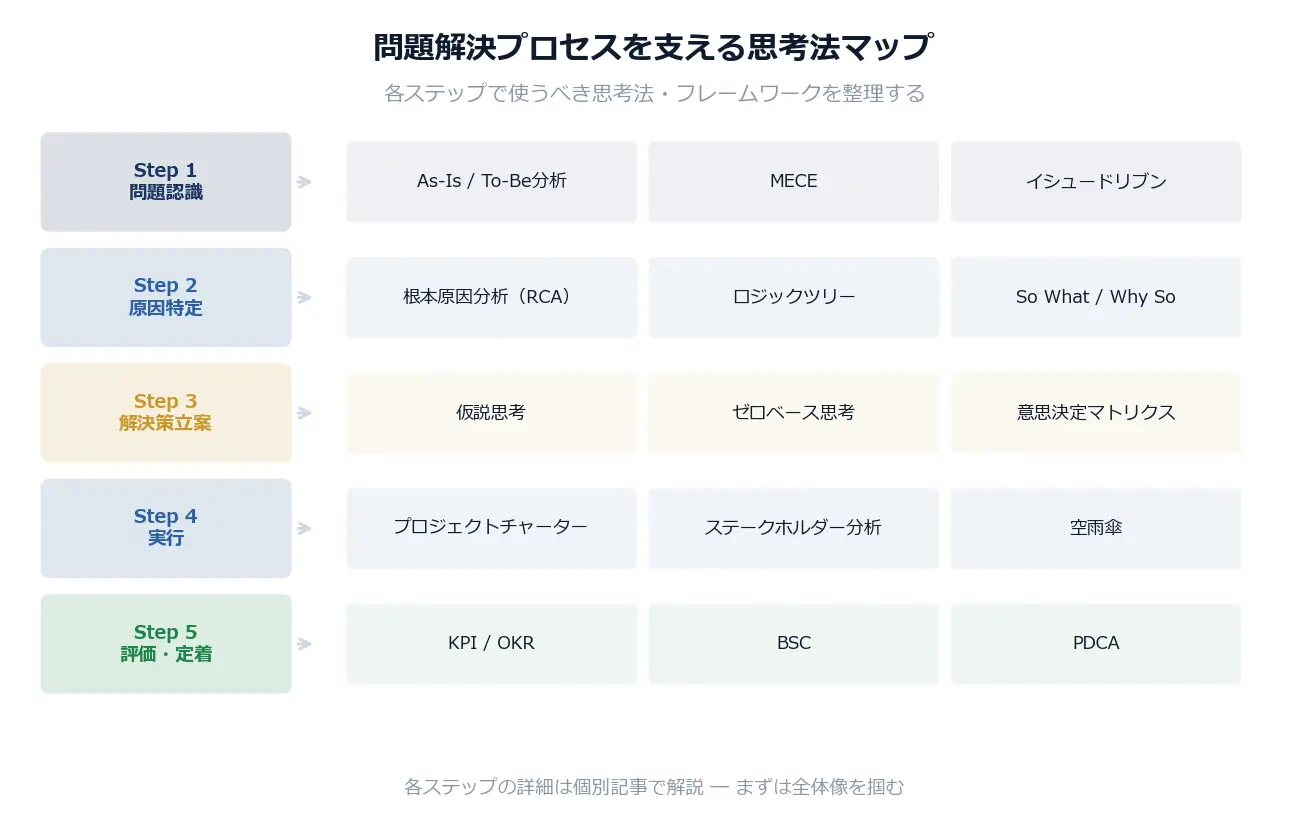
Task: Click the arrow beside Step 4
Action: 304,528
